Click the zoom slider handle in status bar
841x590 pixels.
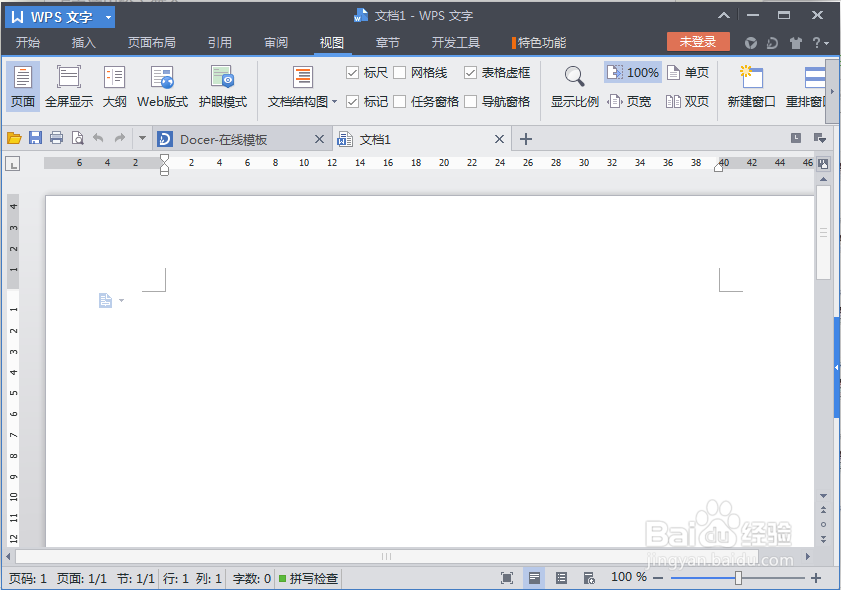tap(739, 578)
